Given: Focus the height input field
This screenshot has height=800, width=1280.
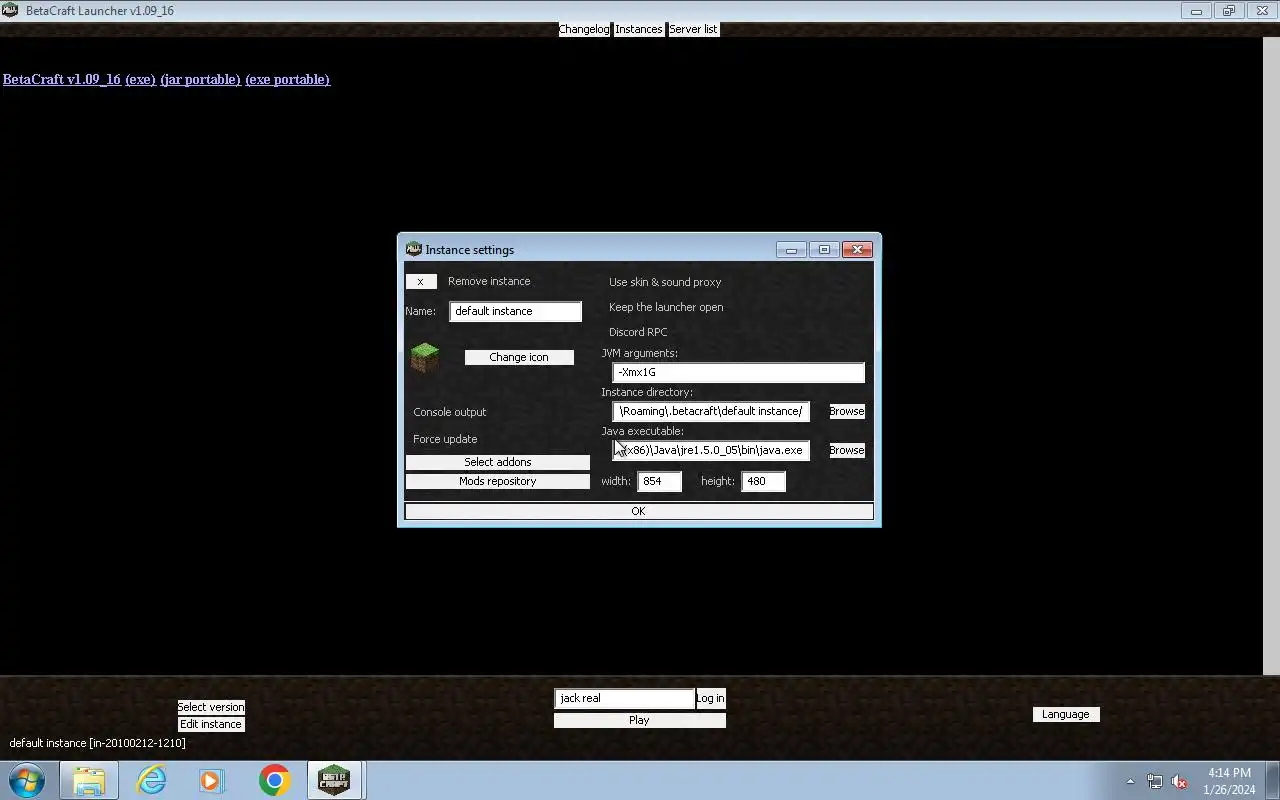Looking at the screenshot, I should [x=764, y=481].
